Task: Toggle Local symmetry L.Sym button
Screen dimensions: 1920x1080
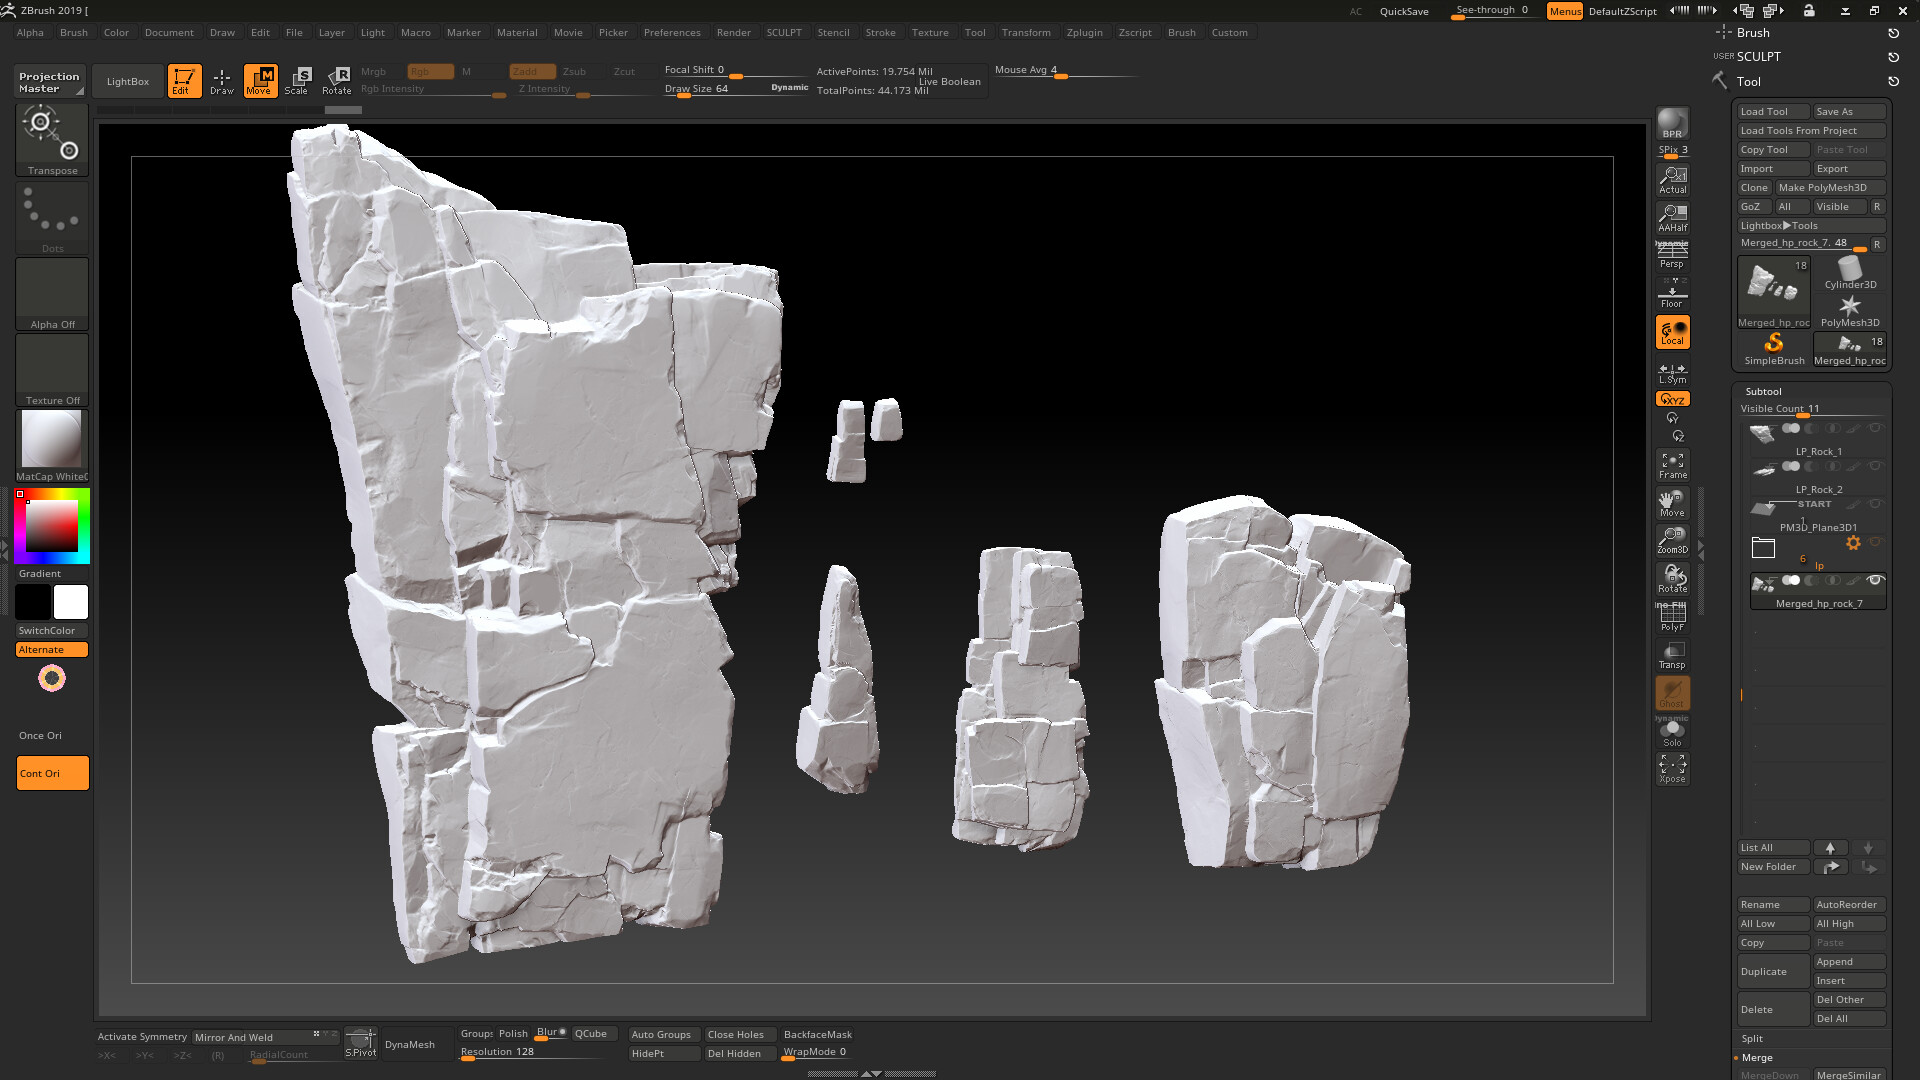Action: point(1672,372)
